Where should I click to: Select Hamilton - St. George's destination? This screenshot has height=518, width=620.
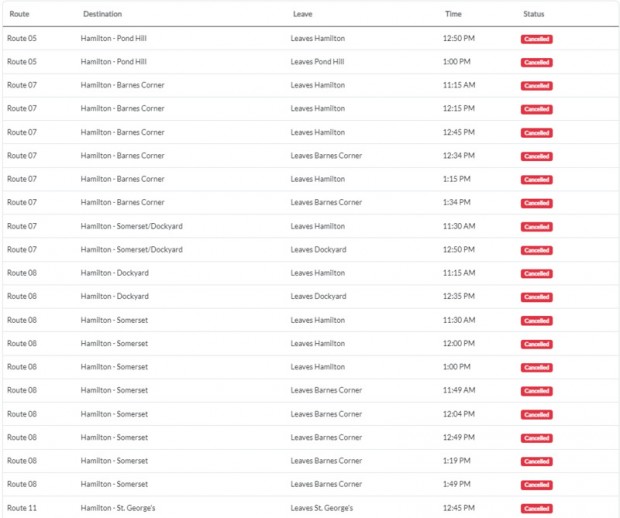pyautogui.click(x=118, y=508)
